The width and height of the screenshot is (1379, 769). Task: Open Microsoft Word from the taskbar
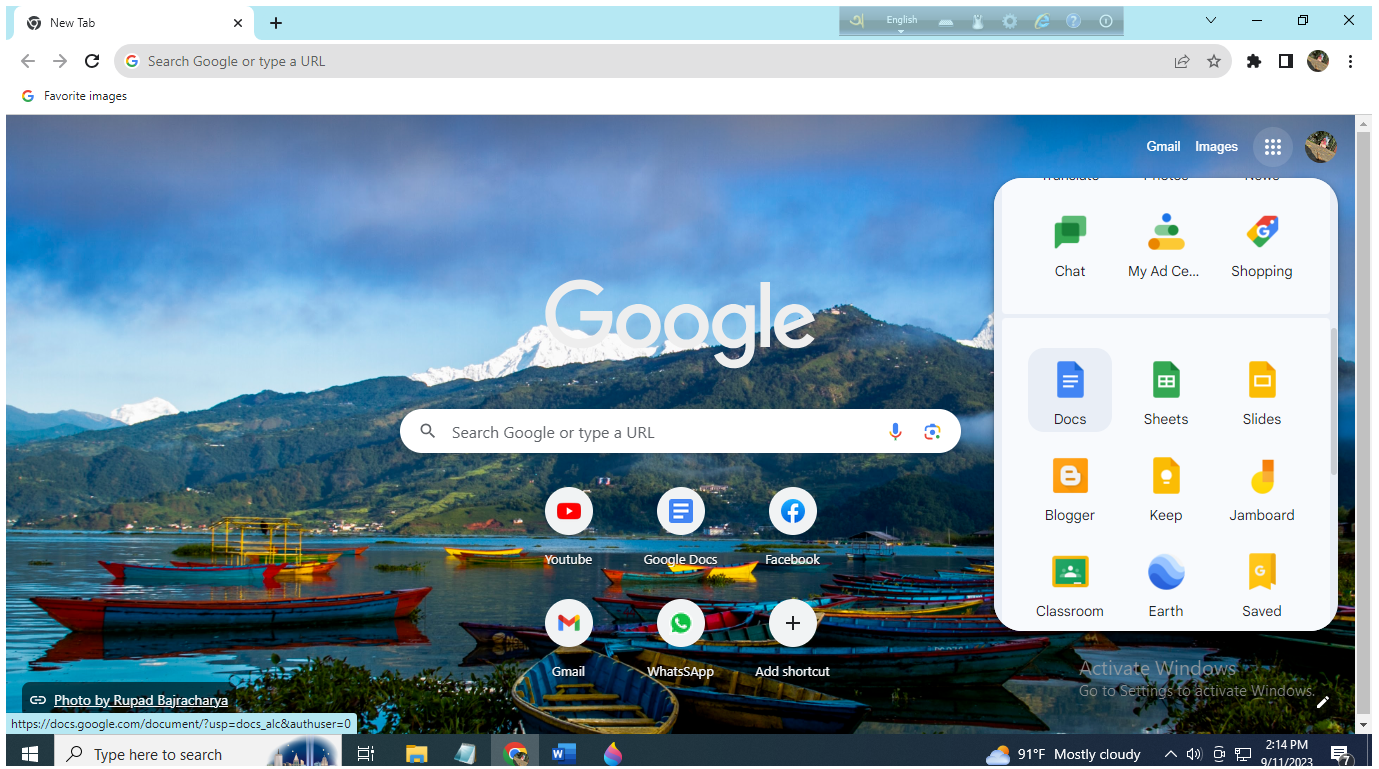pos(564,754)
